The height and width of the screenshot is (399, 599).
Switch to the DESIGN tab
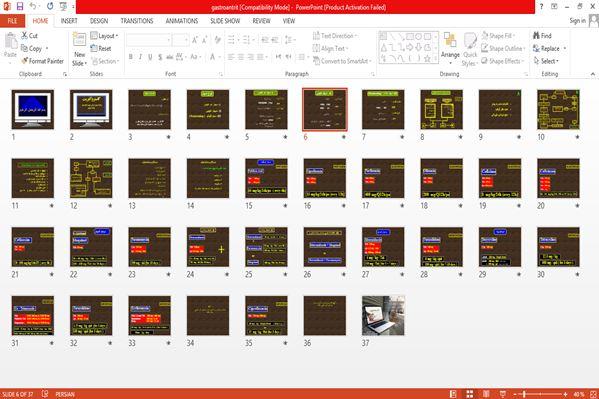(x=99, y=21)
